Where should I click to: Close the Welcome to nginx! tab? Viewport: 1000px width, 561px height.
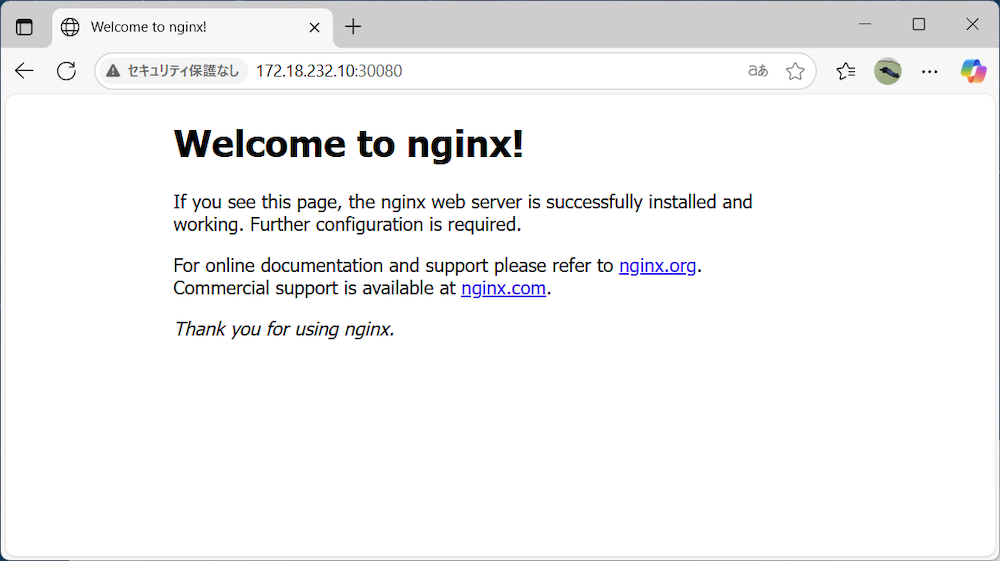[x=314, y=27]
